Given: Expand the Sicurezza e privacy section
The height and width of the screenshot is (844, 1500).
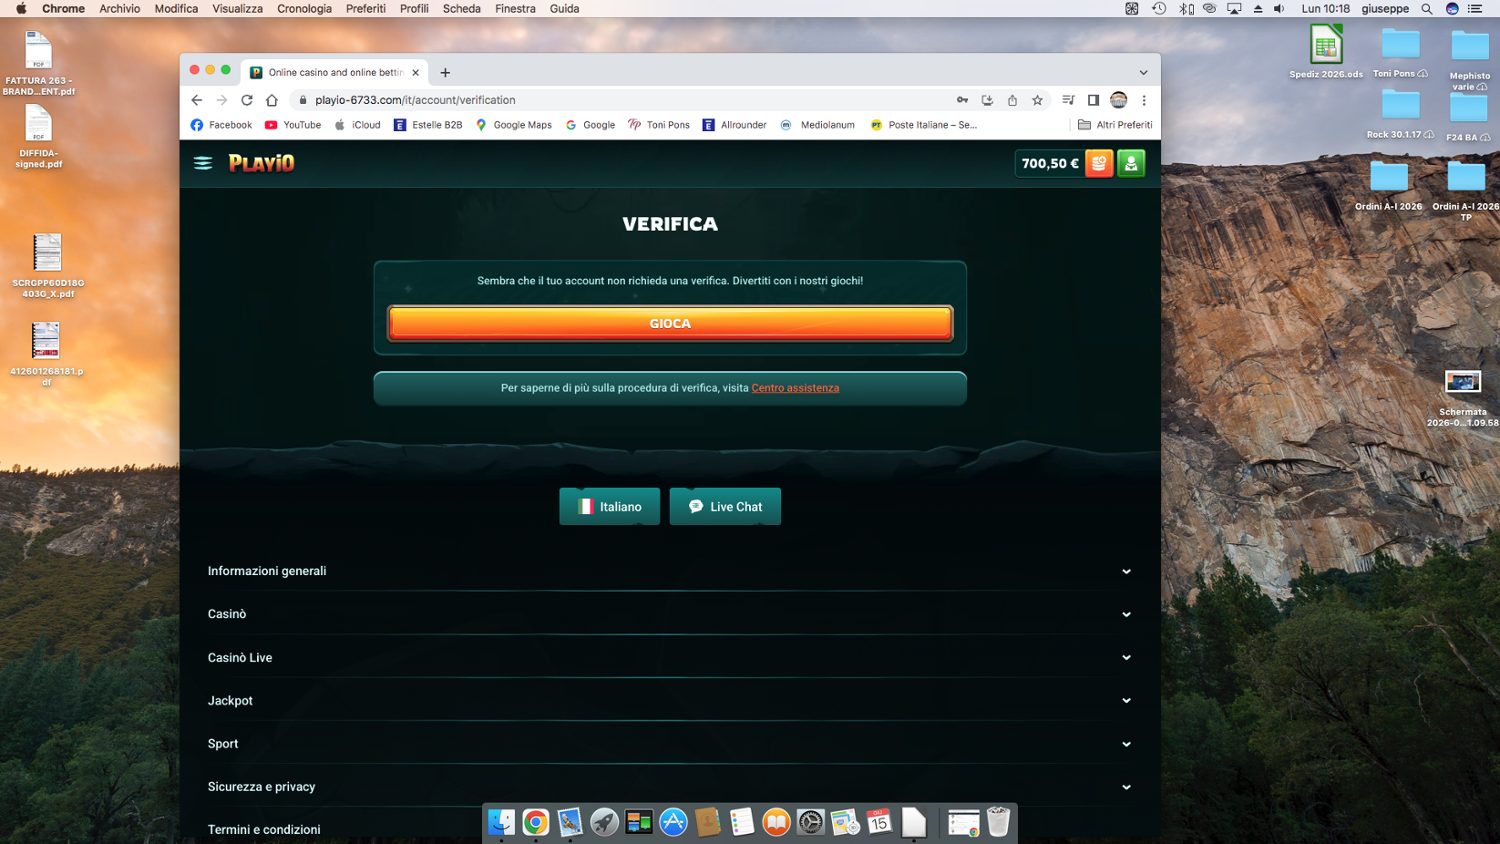Looking at the screenshot, I should 670,786.
